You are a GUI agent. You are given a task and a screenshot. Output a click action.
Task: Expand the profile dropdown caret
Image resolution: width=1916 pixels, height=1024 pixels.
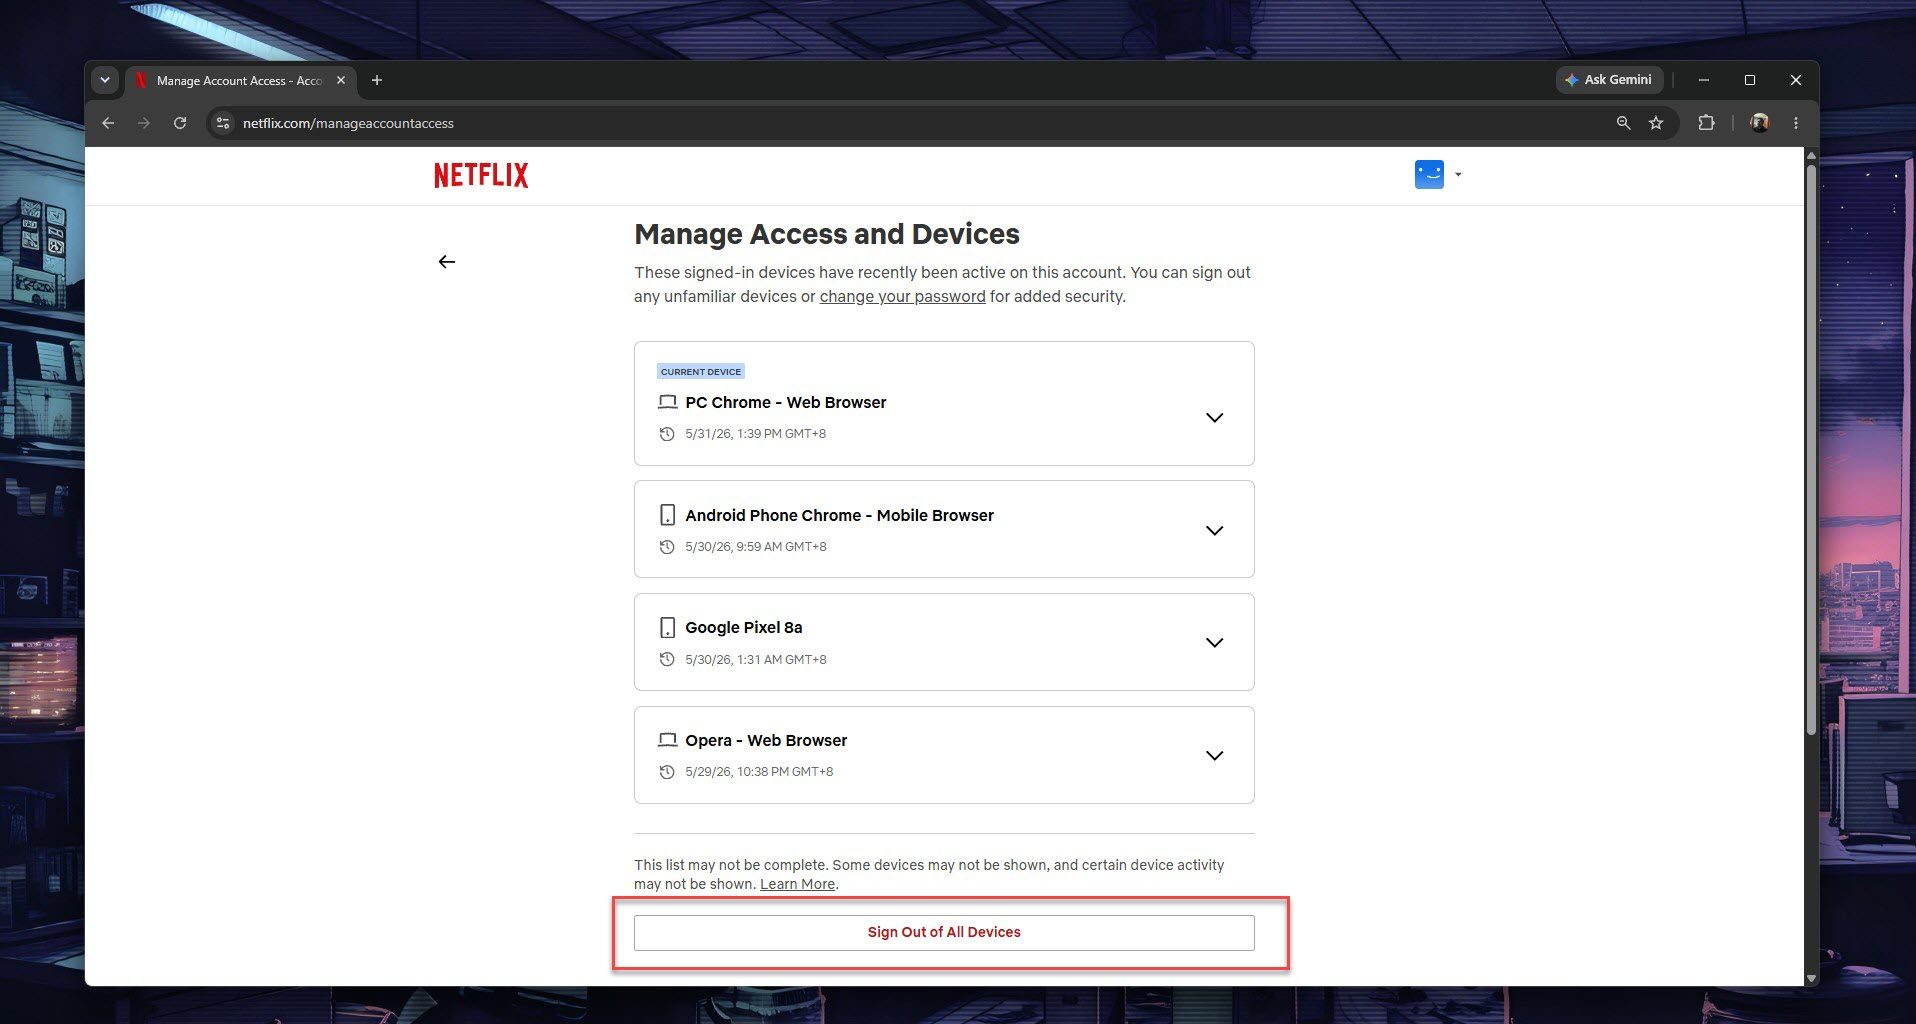click(x=1458, y=175)
